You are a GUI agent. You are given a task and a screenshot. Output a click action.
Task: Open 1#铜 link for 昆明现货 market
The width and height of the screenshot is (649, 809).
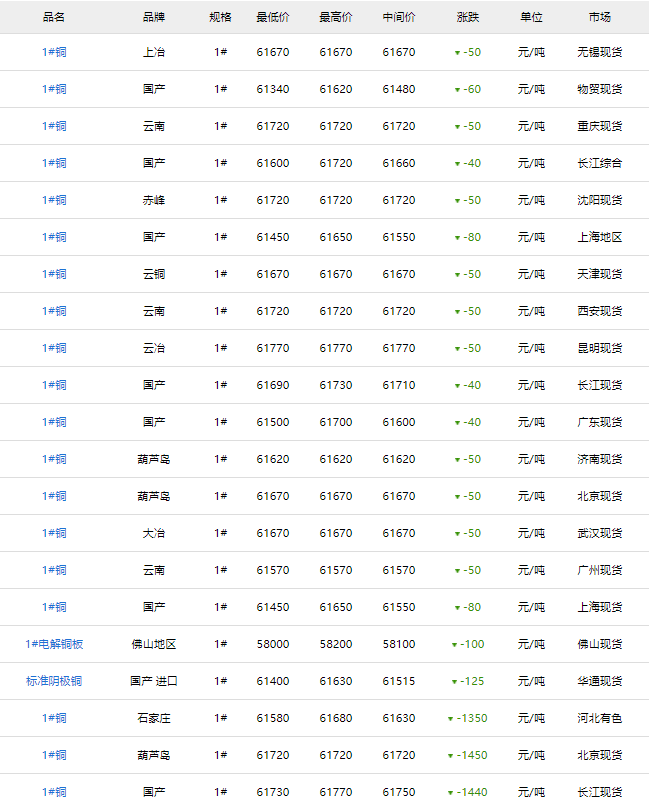[54, 348]
